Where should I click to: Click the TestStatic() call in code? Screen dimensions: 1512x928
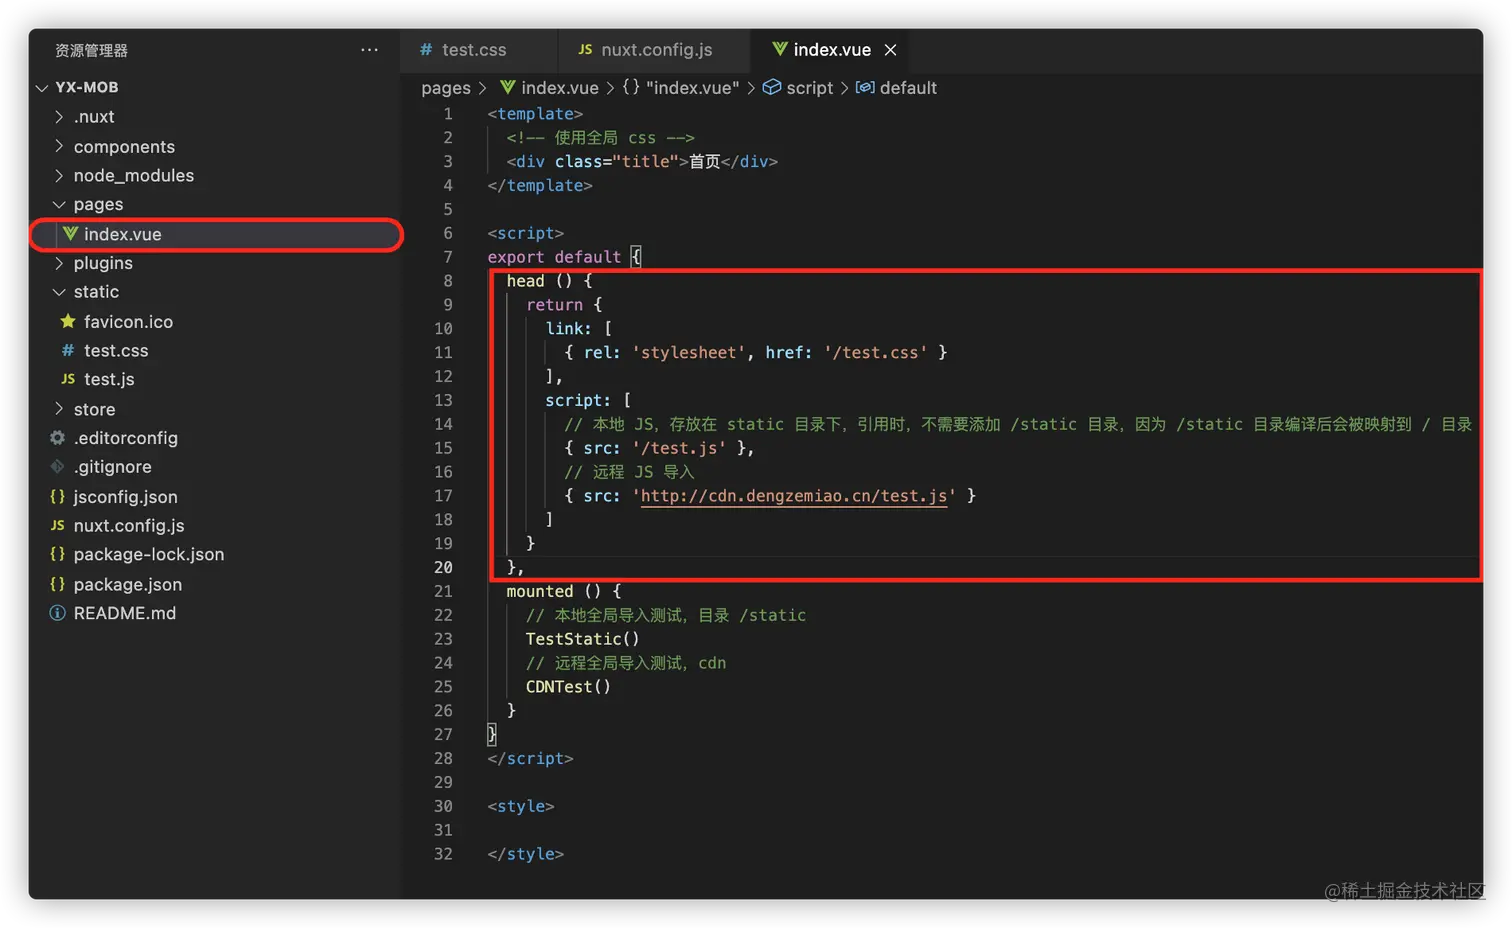pyautogui.click(x=582, y=639)
